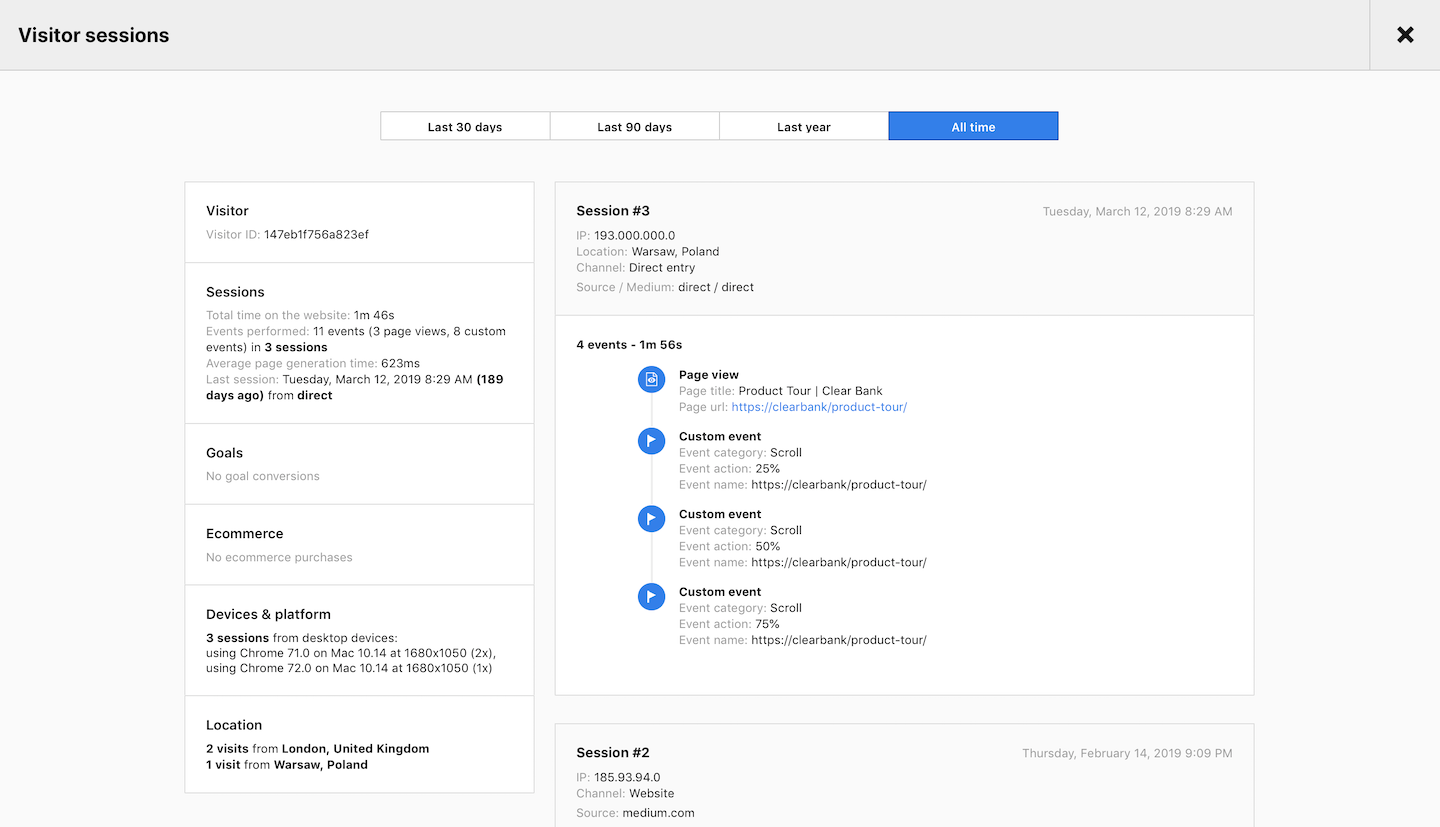
Task: Click the Chrome 72.0 on Mac 10.14 line
Action: pyautogui.click(x=349, y=668)
